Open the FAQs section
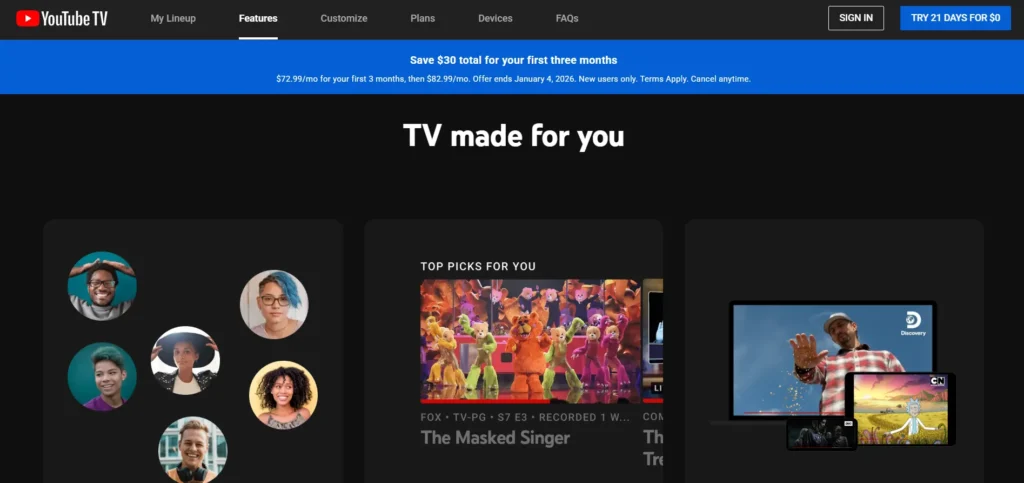This screenshot has height=483, width=1024. point(567,18)
